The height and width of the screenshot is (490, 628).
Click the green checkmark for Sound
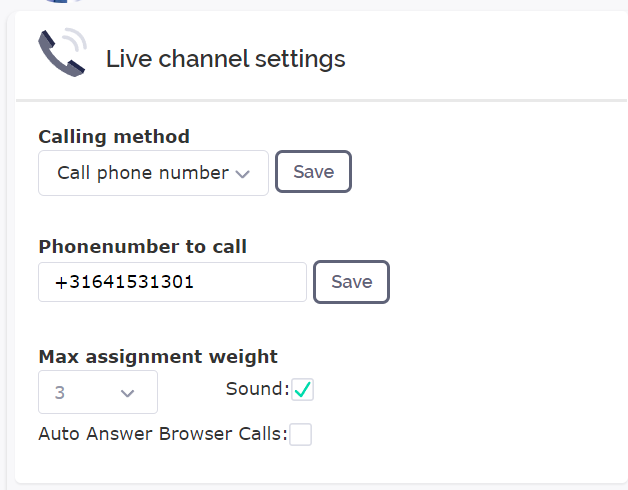click(302, 389)
